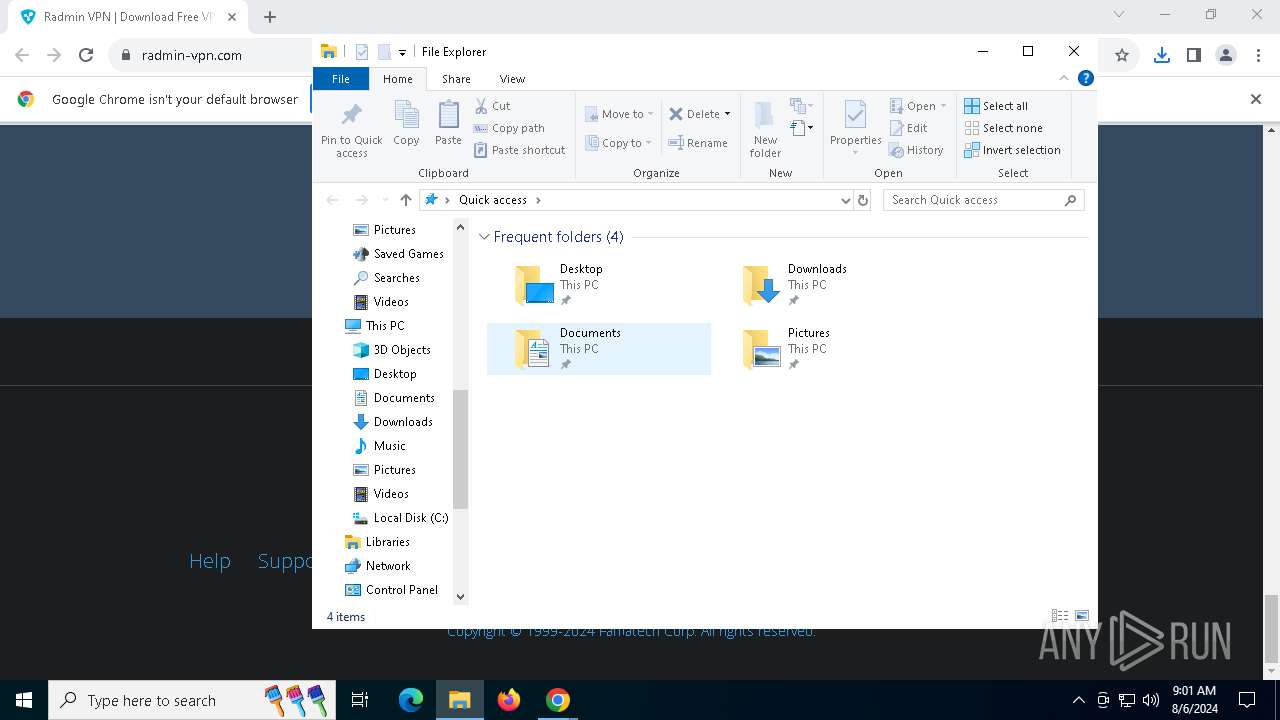Click Copy path in ribbon
The height and width of the screenshot is (720, 1280).
click(509, 128)
